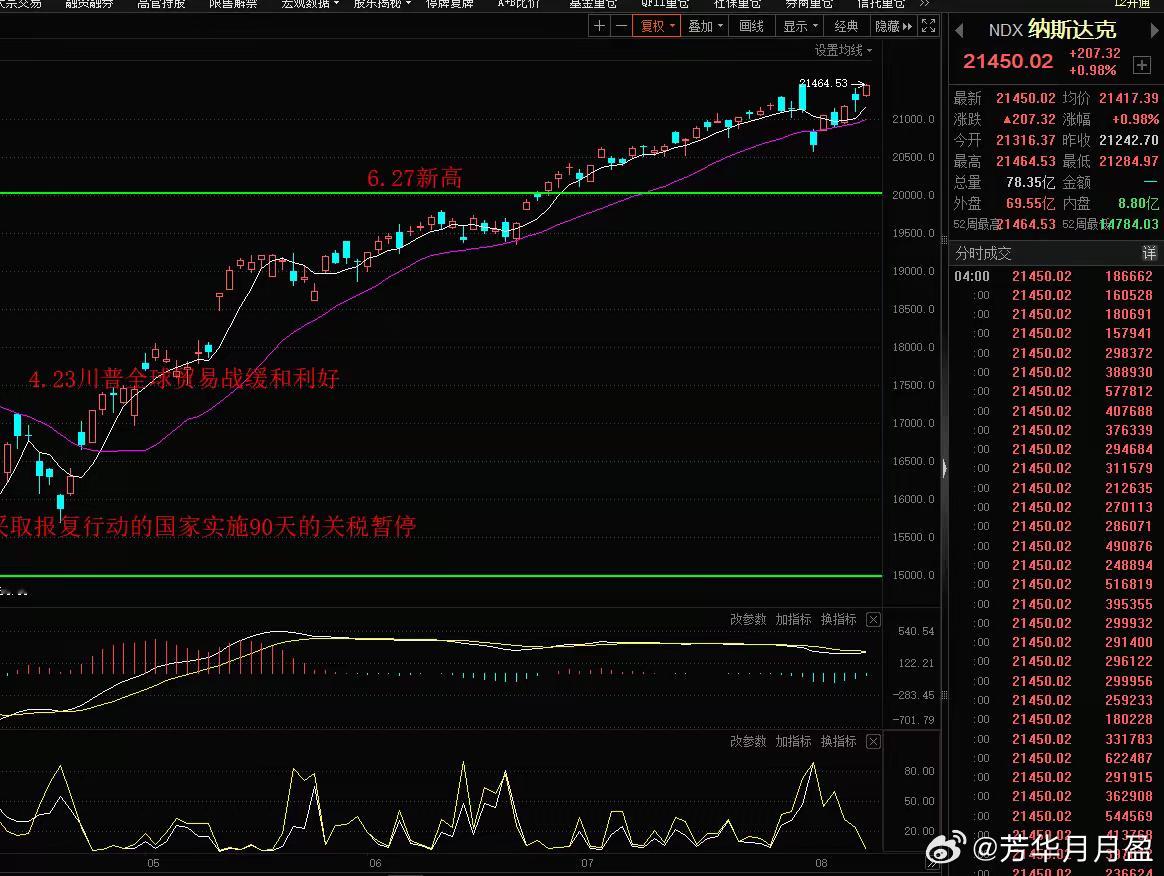Click the 05 month label on time axis
Image resolution: width=1164 pixels, height=876 pixels.
tap(153, 863)
